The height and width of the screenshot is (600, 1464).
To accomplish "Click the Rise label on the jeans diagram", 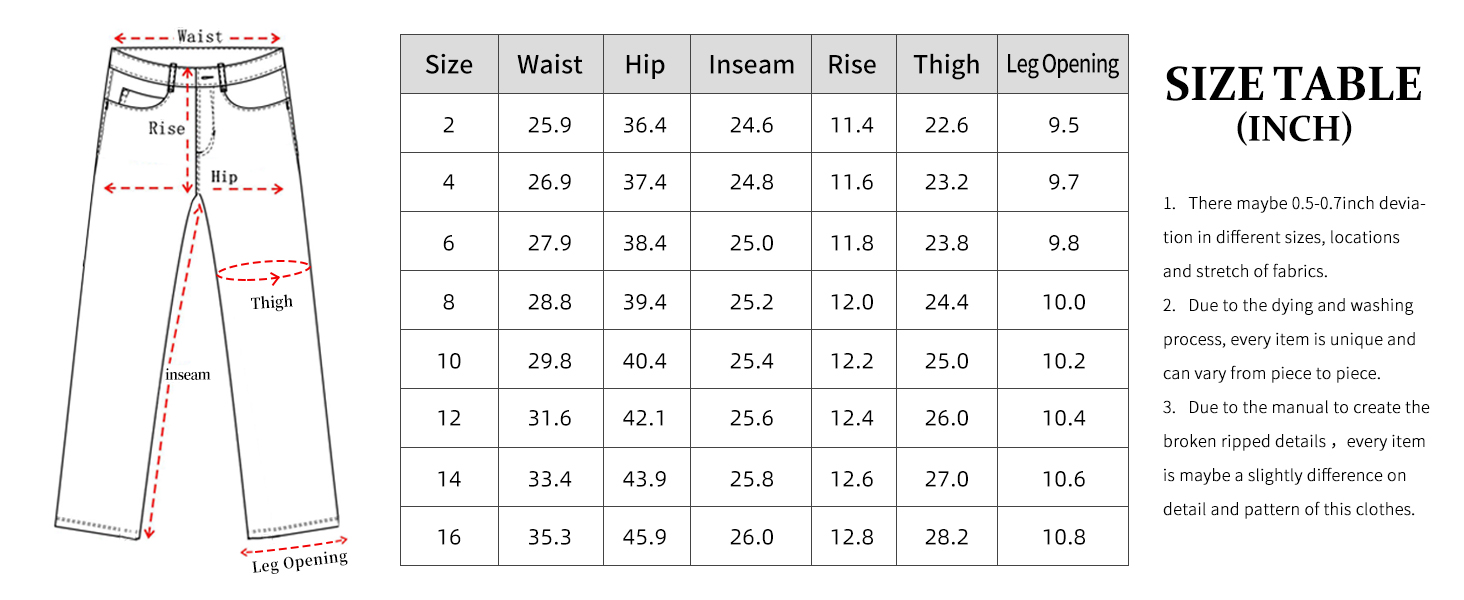I will [x=166, y=128].
